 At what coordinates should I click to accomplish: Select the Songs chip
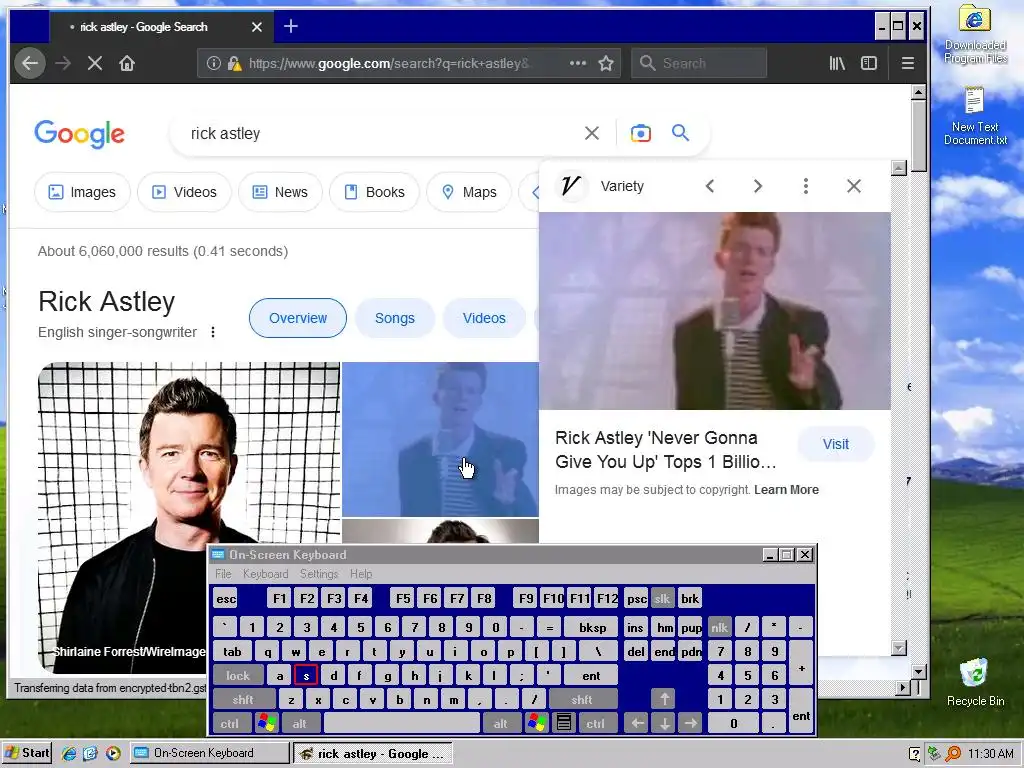point(394,318)
